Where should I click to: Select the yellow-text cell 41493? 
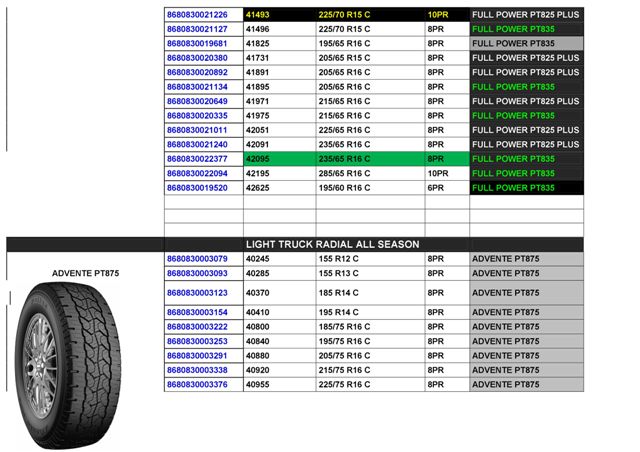pos(280,15)
